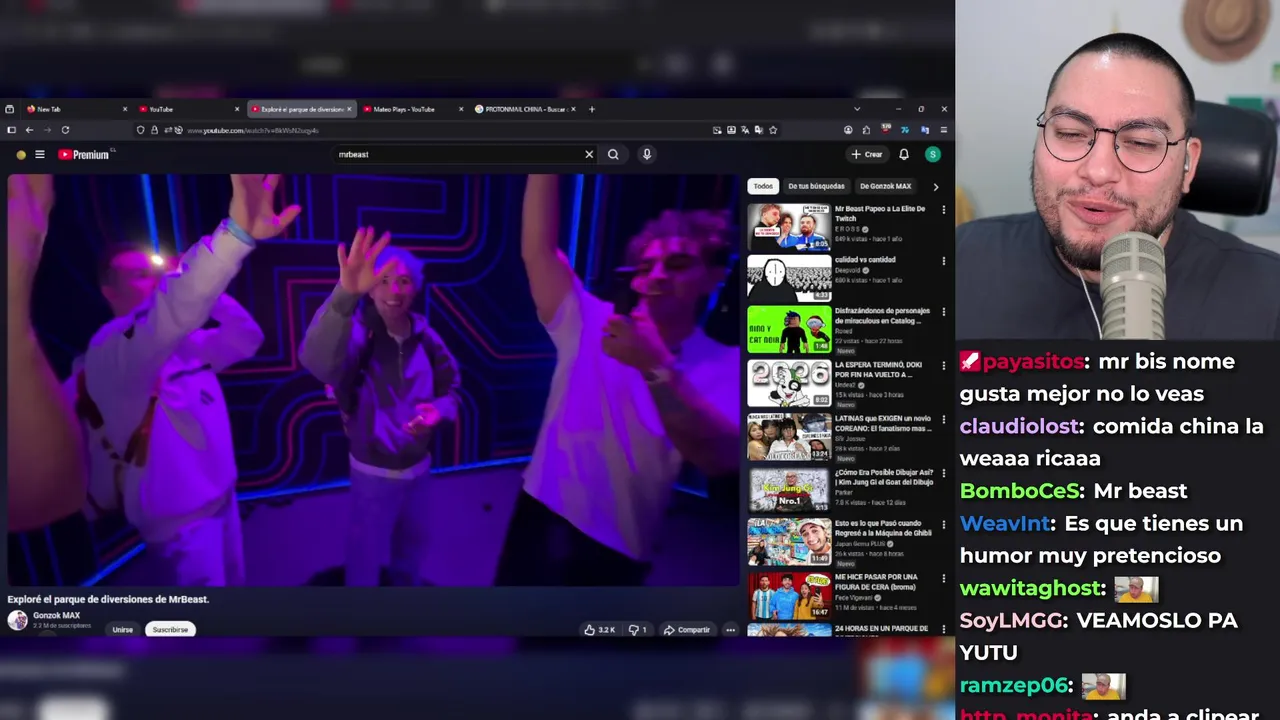Open the Crear button

pos(867,155)
